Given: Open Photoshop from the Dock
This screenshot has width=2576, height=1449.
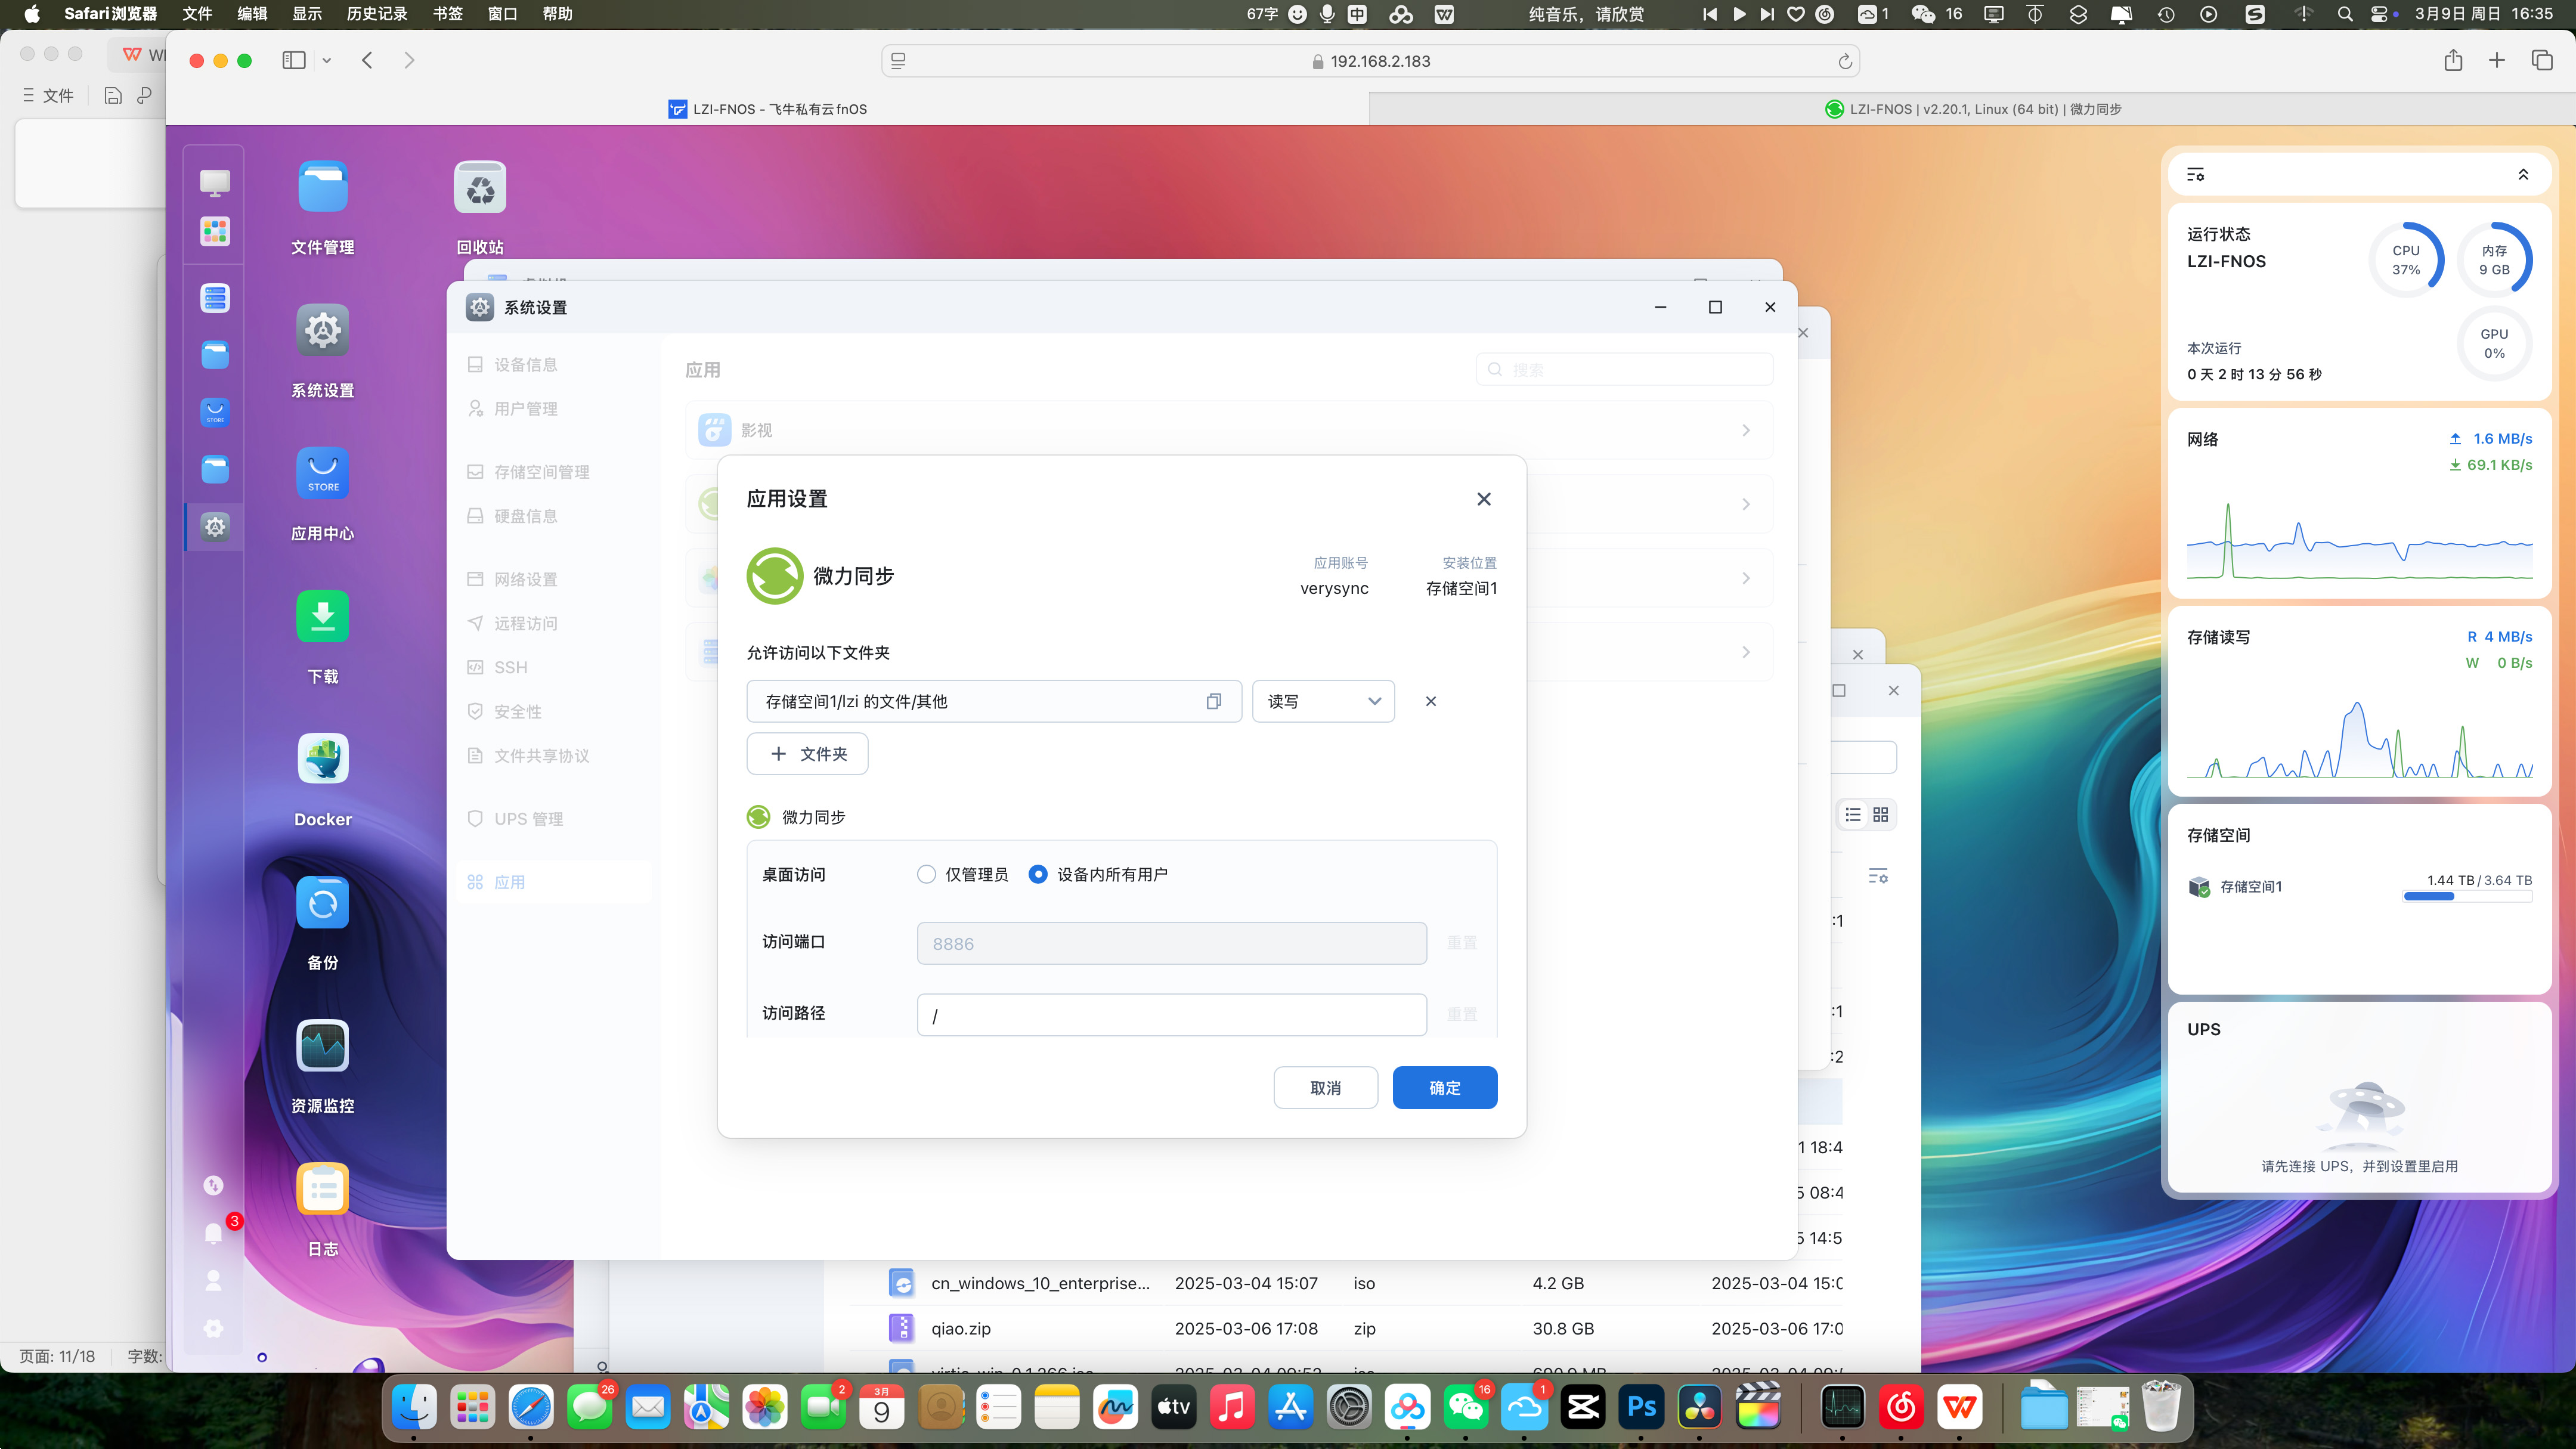Looking at the screenshot, I should point(1642,1408).
